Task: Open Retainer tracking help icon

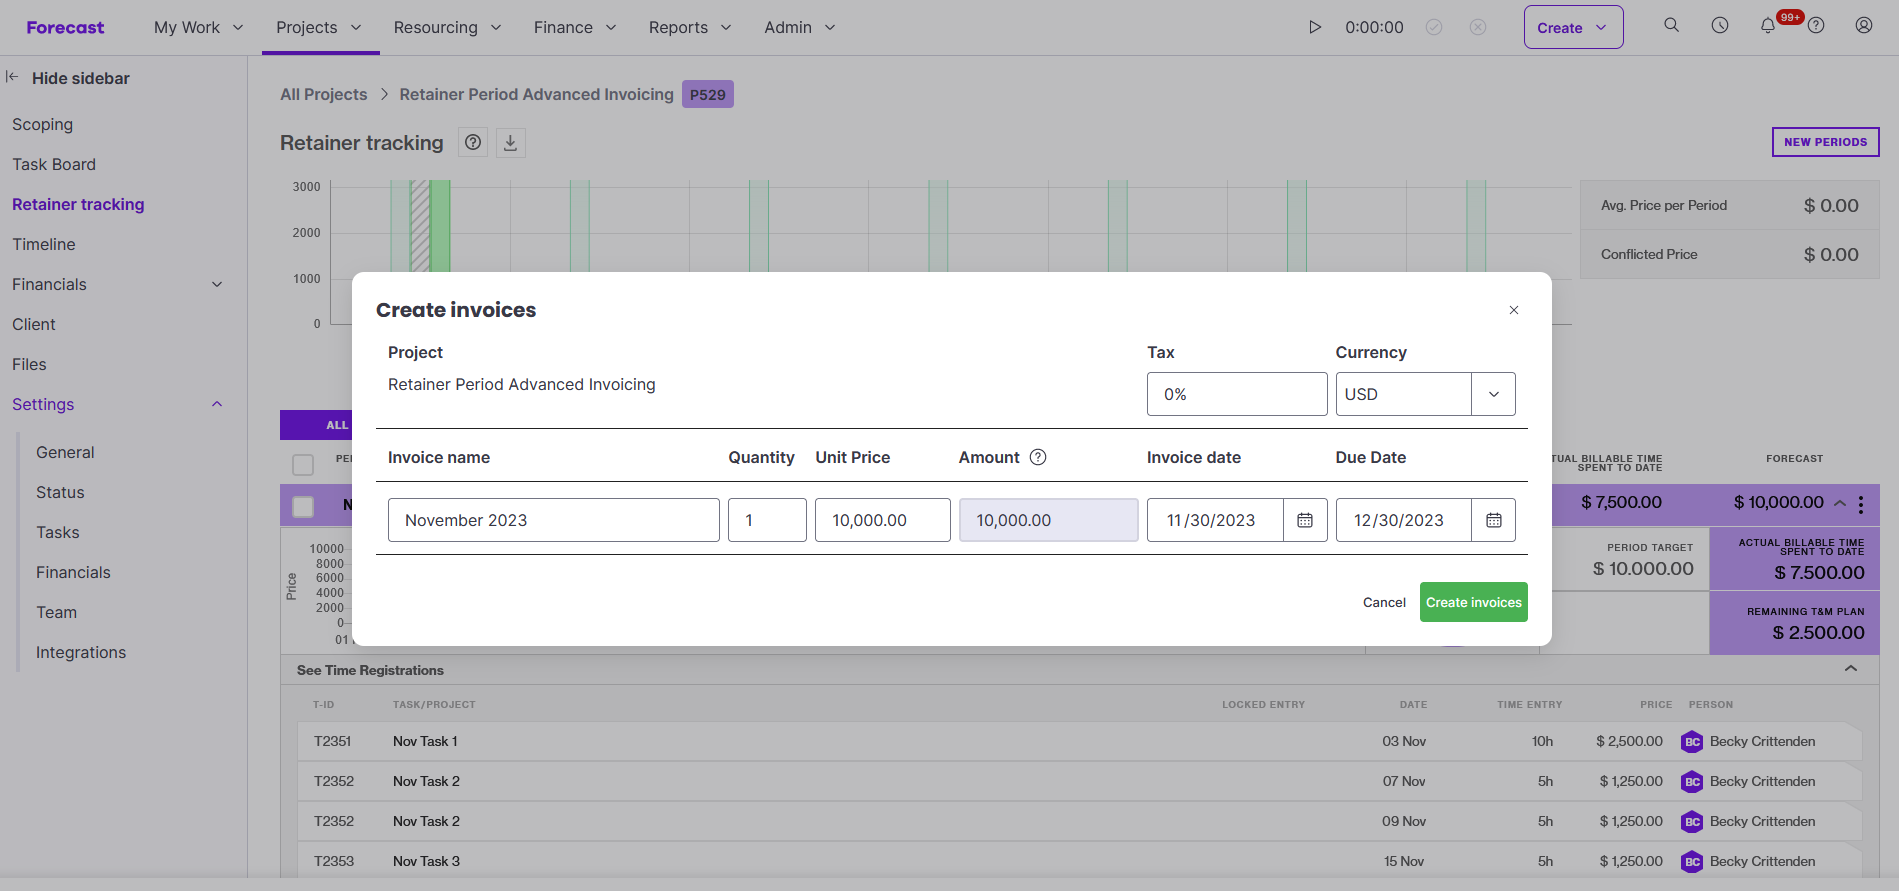Action: pos(473,143)
